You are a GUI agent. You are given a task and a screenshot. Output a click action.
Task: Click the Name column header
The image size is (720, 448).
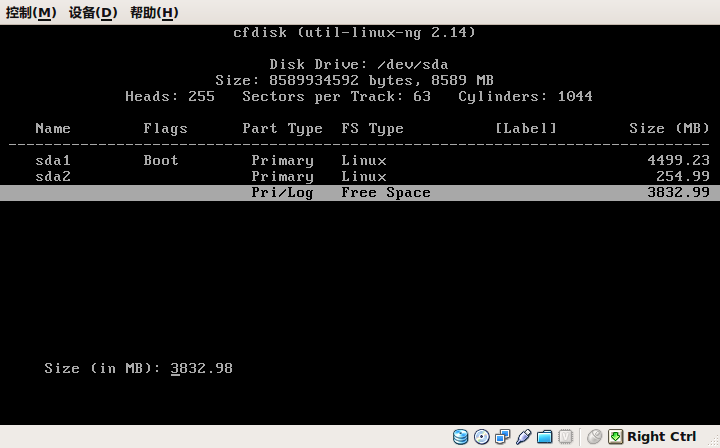tap(53, 128)
